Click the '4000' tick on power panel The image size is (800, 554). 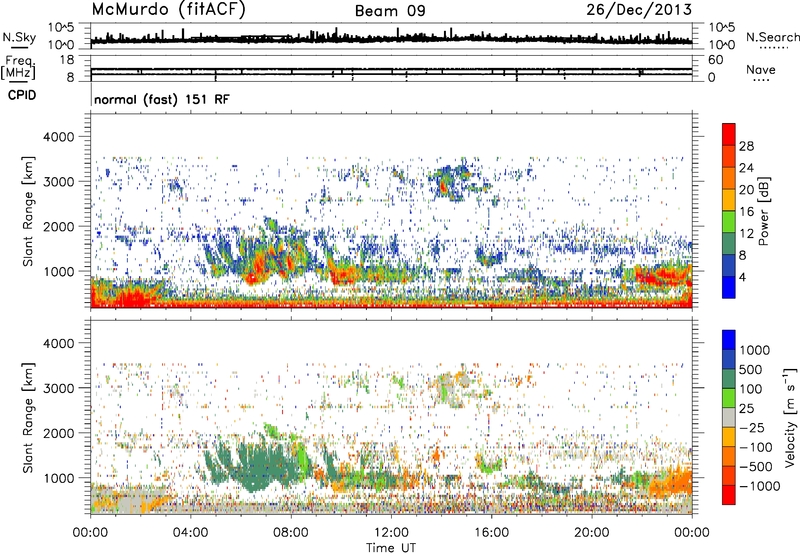[x=59, y=137]
